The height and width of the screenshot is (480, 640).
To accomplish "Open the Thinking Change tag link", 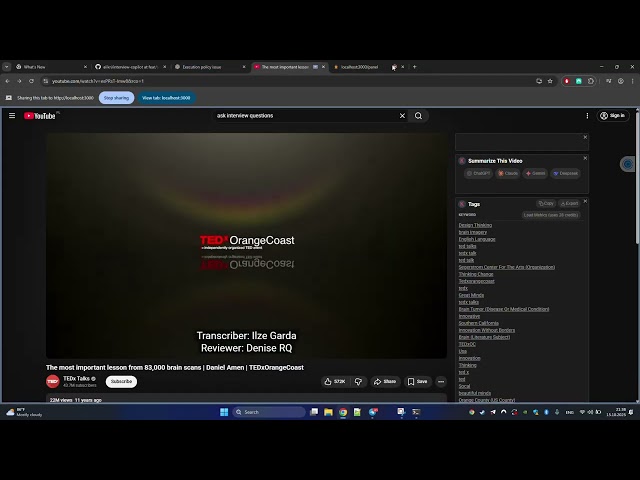I will point(476,274).
